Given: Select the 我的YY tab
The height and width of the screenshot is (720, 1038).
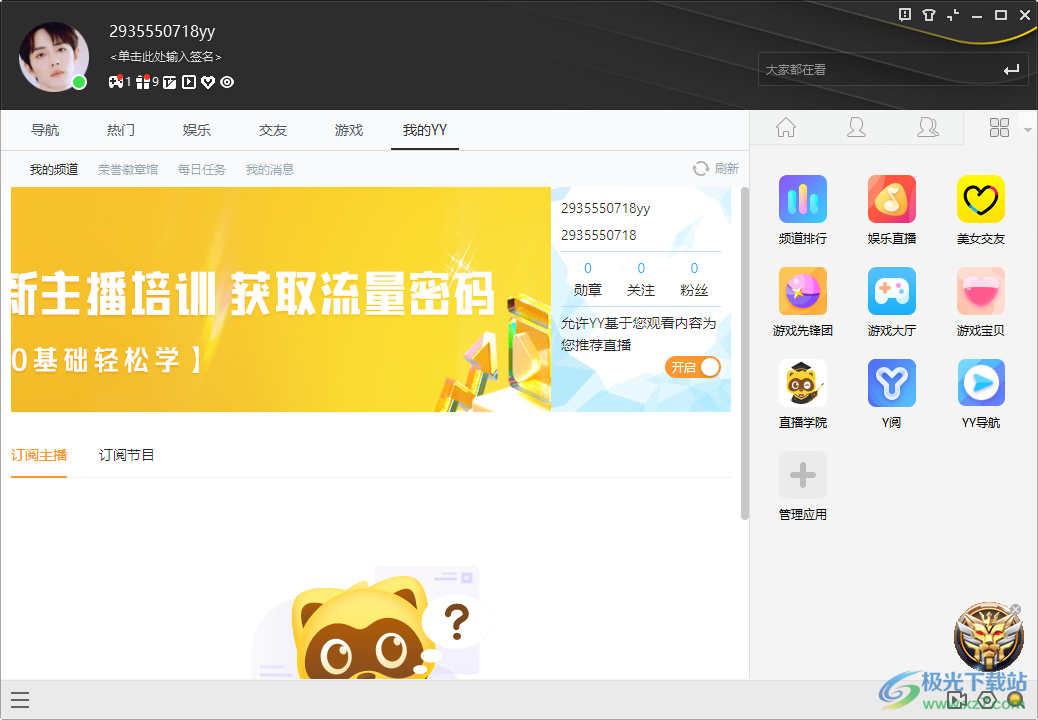Looking at the screenshot, I should (x=425, y=130).
